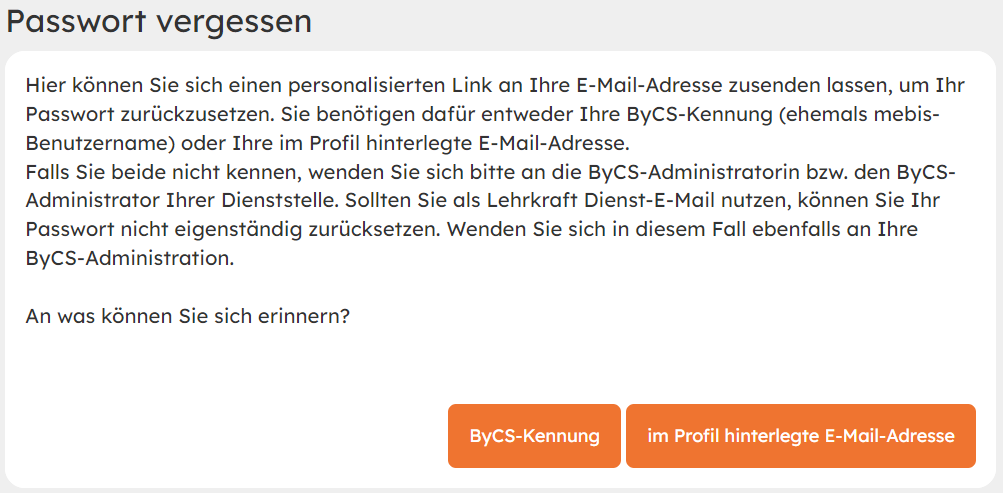Choose the "im Profil hinterlegte E-Mail-Adresse" button
This screenshot has height=493, width=1003.
pyautogui.click(x=800, y=436)
